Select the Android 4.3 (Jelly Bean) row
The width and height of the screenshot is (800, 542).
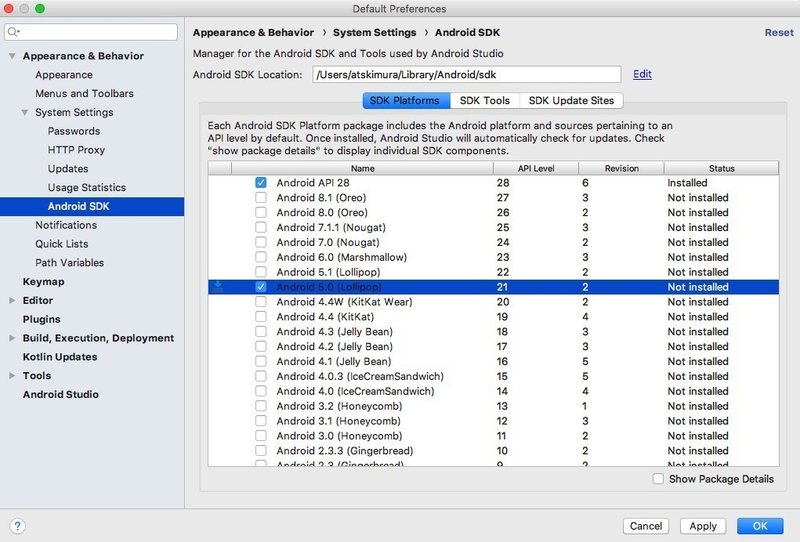[493, 332]
